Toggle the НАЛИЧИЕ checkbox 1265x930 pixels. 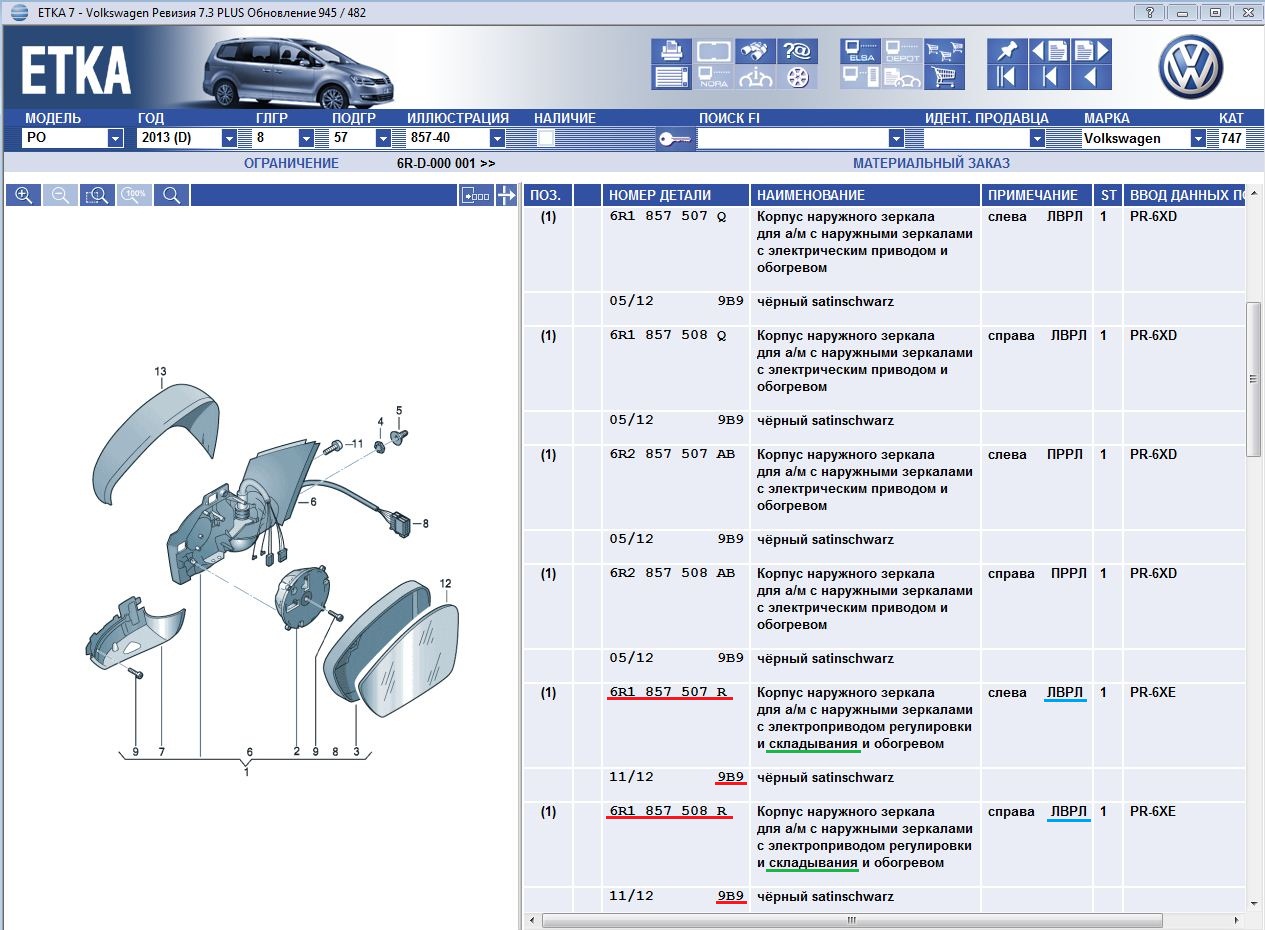coord(546,139)
